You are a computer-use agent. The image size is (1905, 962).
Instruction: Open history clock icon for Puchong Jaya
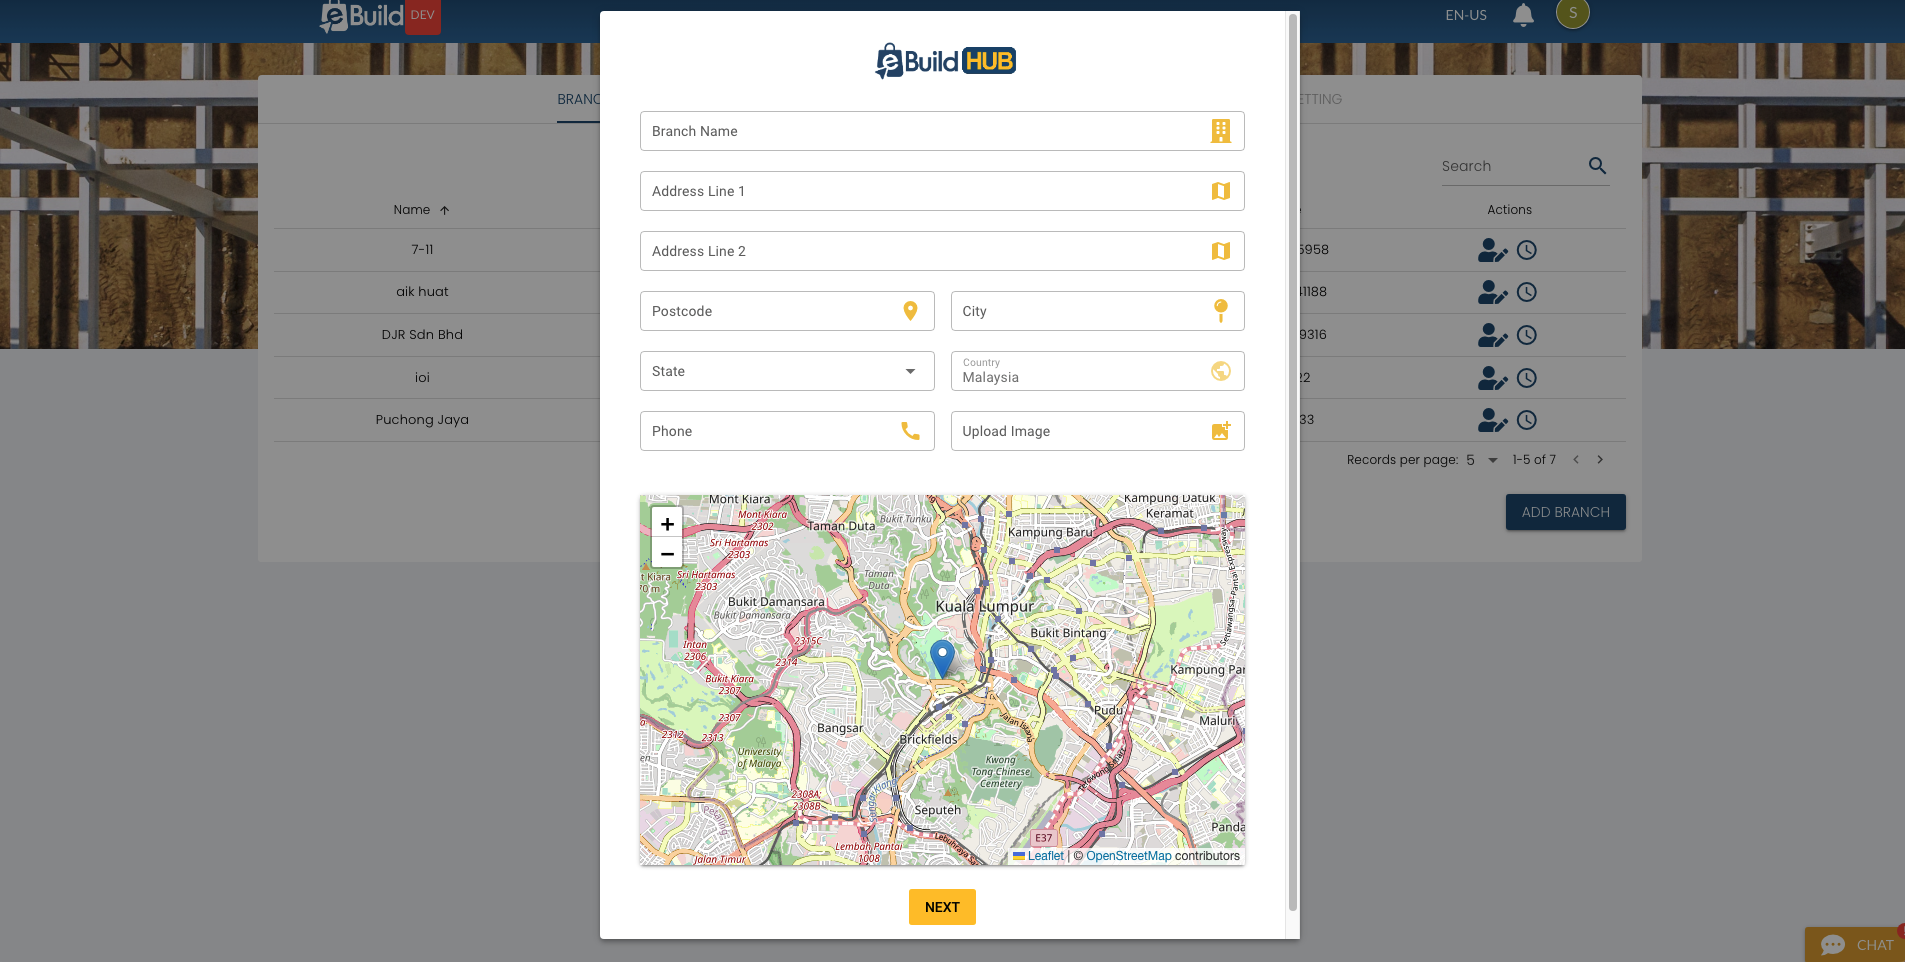pos(1526,421)
